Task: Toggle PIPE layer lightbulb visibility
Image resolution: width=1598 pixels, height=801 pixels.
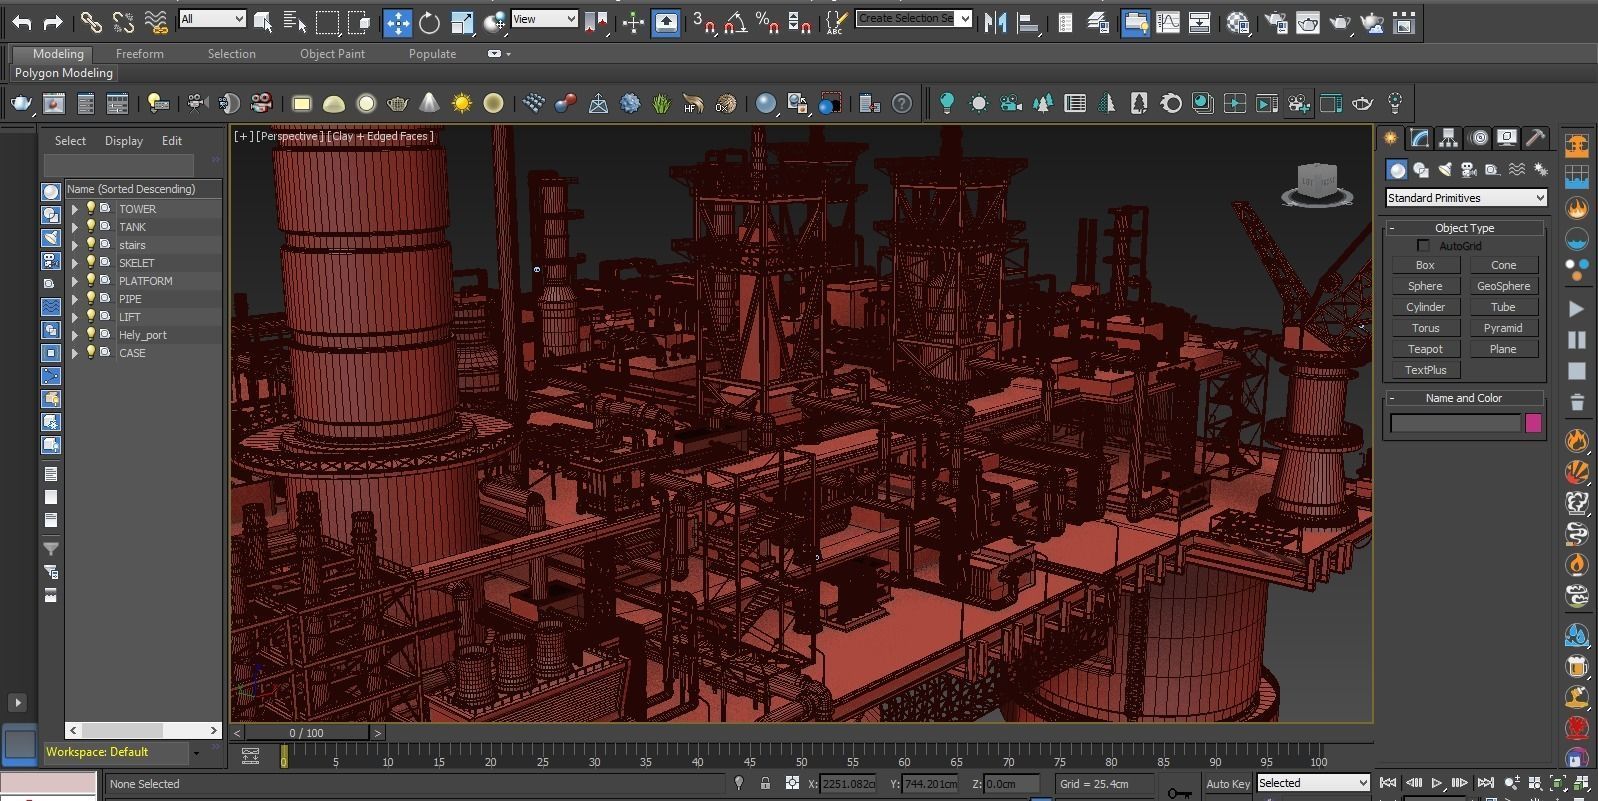Action: point(90,299)
